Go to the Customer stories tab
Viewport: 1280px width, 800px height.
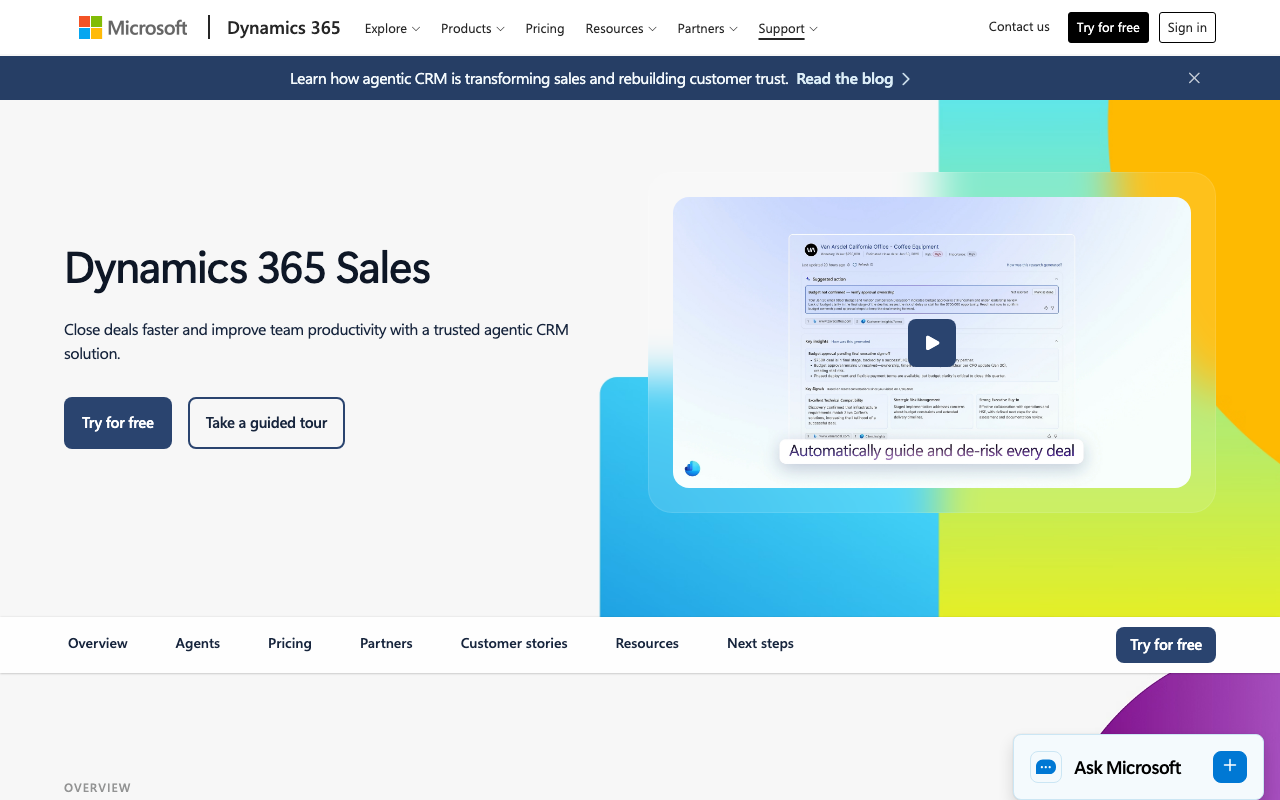click(x=514, y=643)
